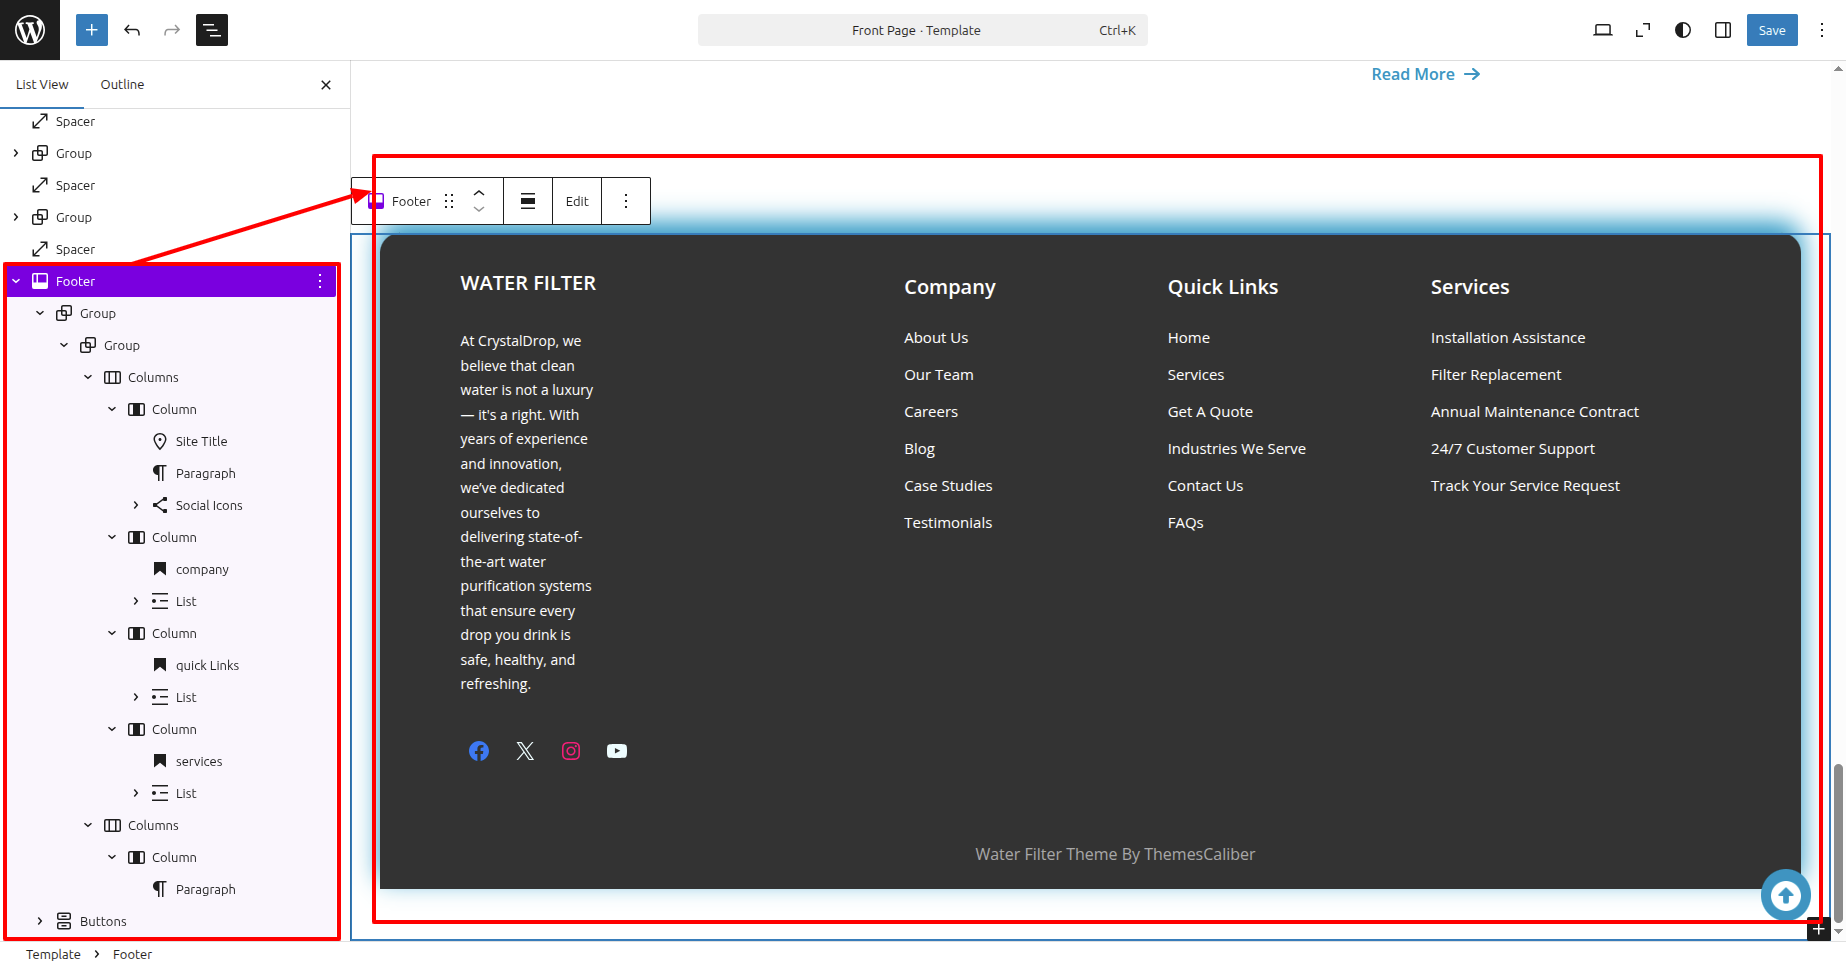Toggle zoom out mode icon
This screenshot has height=966, width=1846.
point(1643,30)
